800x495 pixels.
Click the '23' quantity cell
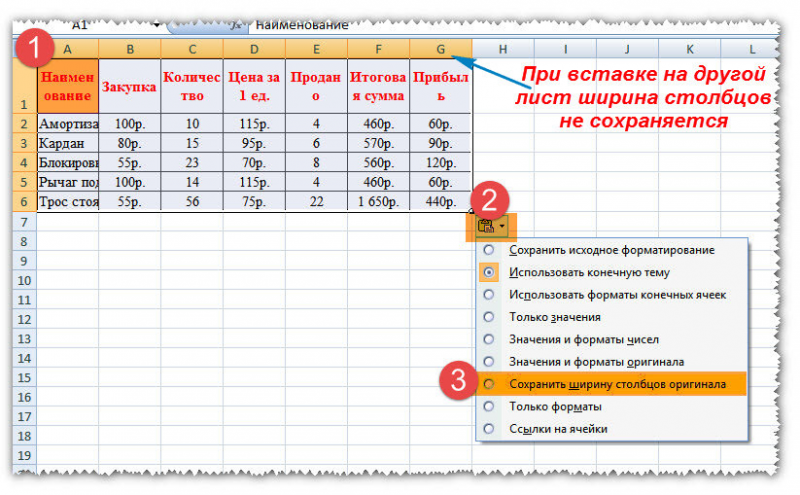click(192, 163)
